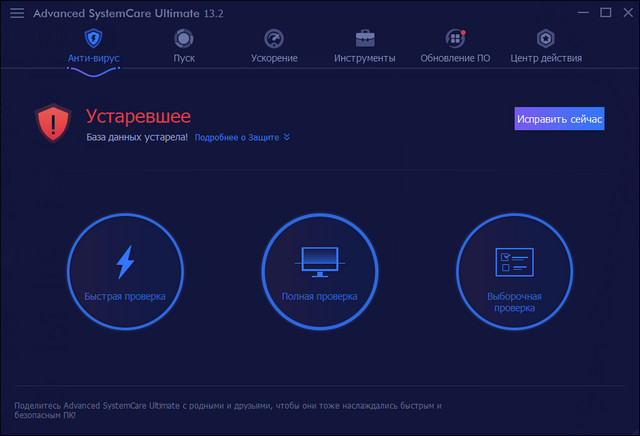Click the Ускорение speedometer icon

274,38
